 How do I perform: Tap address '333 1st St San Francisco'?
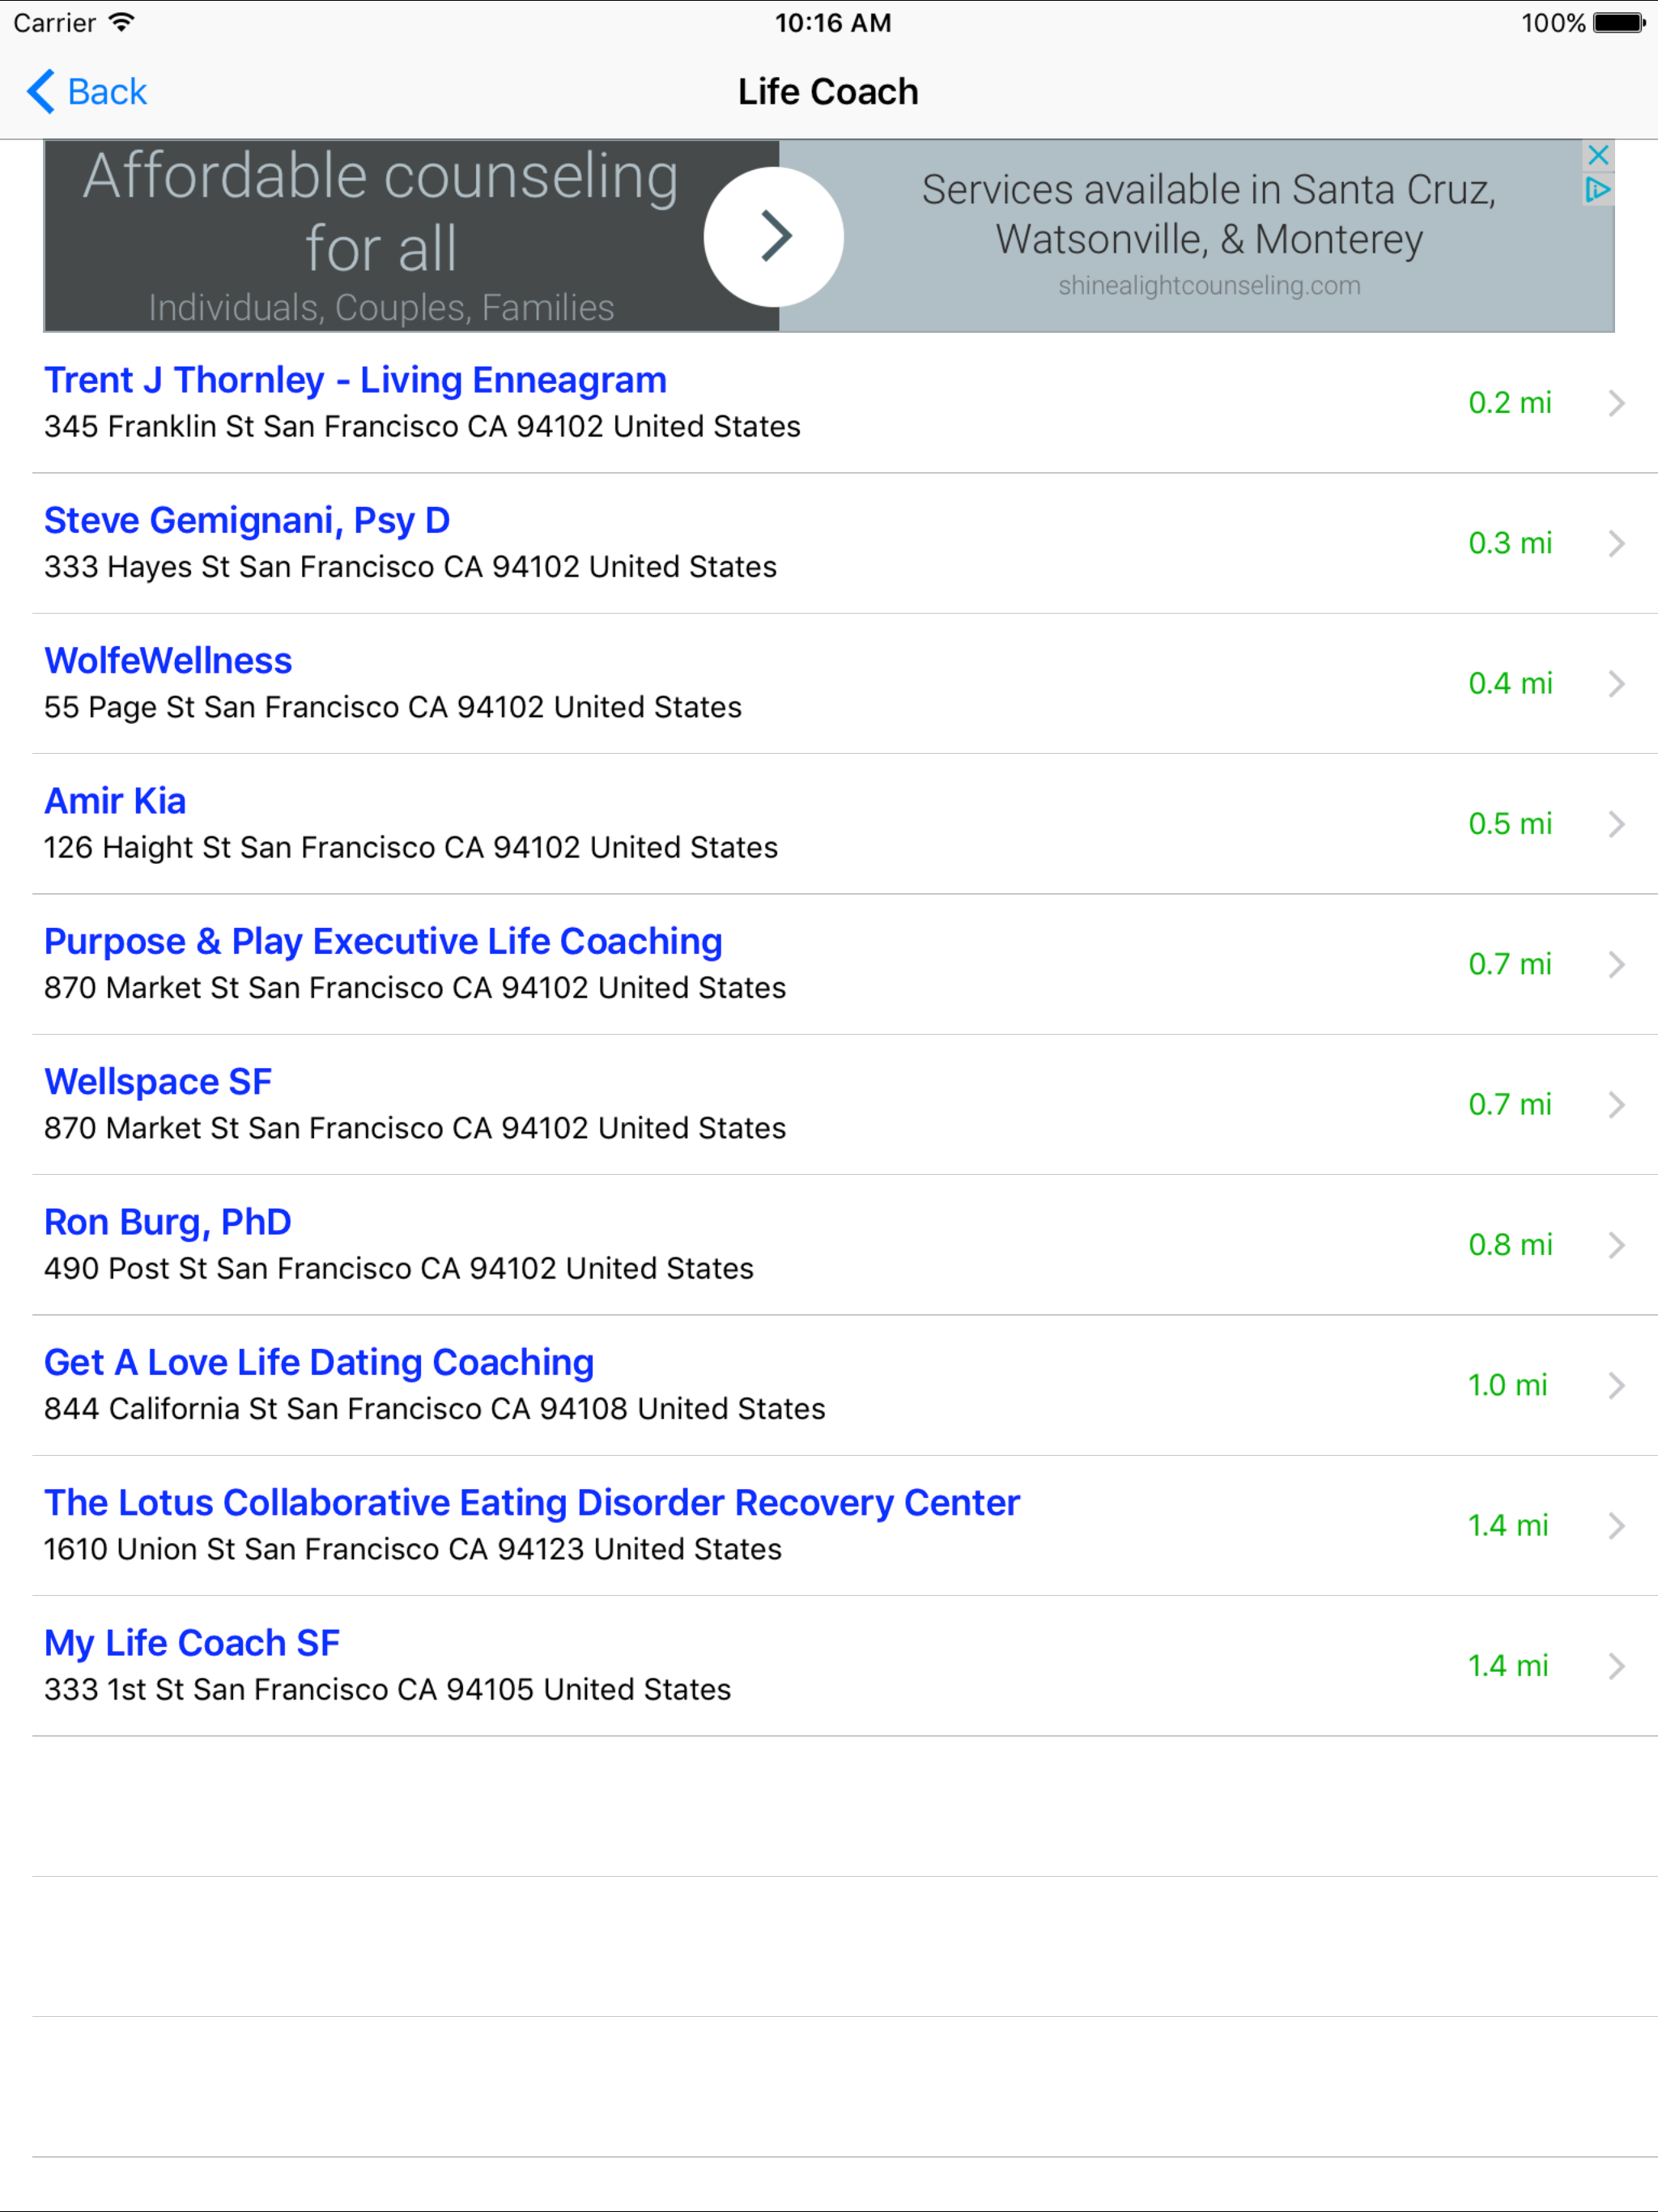point(388,1690)
